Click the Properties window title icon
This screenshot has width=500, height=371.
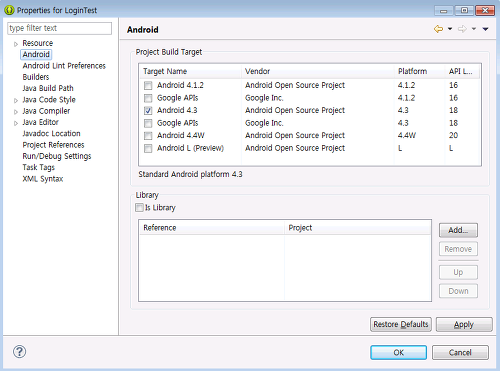[9, 10]
